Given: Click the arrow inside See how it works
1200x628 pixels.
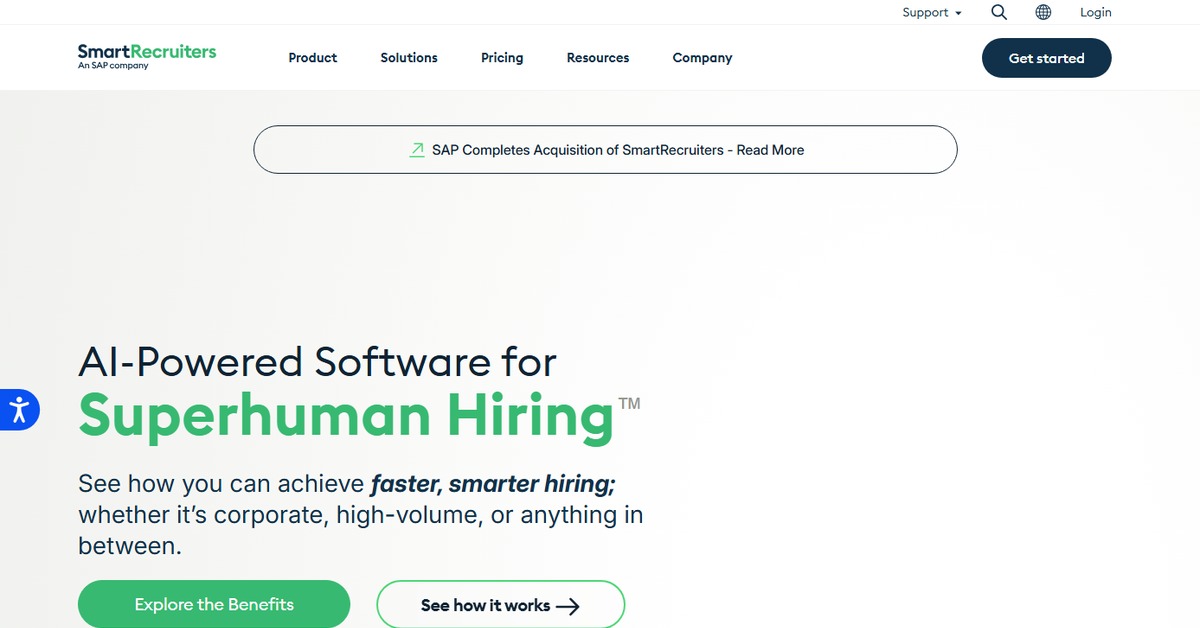Looking at the screenshot, I should (568, 606).
